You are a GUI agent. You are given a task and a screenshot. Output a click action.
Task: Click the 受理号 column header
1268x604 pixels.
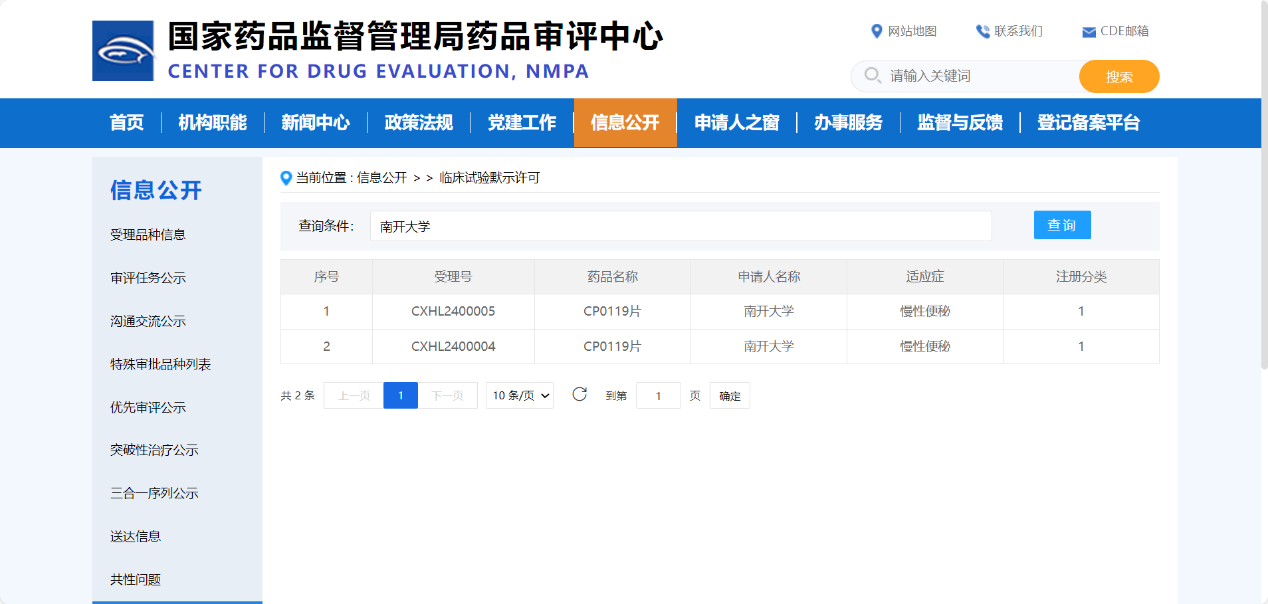[x=453, y=277]
